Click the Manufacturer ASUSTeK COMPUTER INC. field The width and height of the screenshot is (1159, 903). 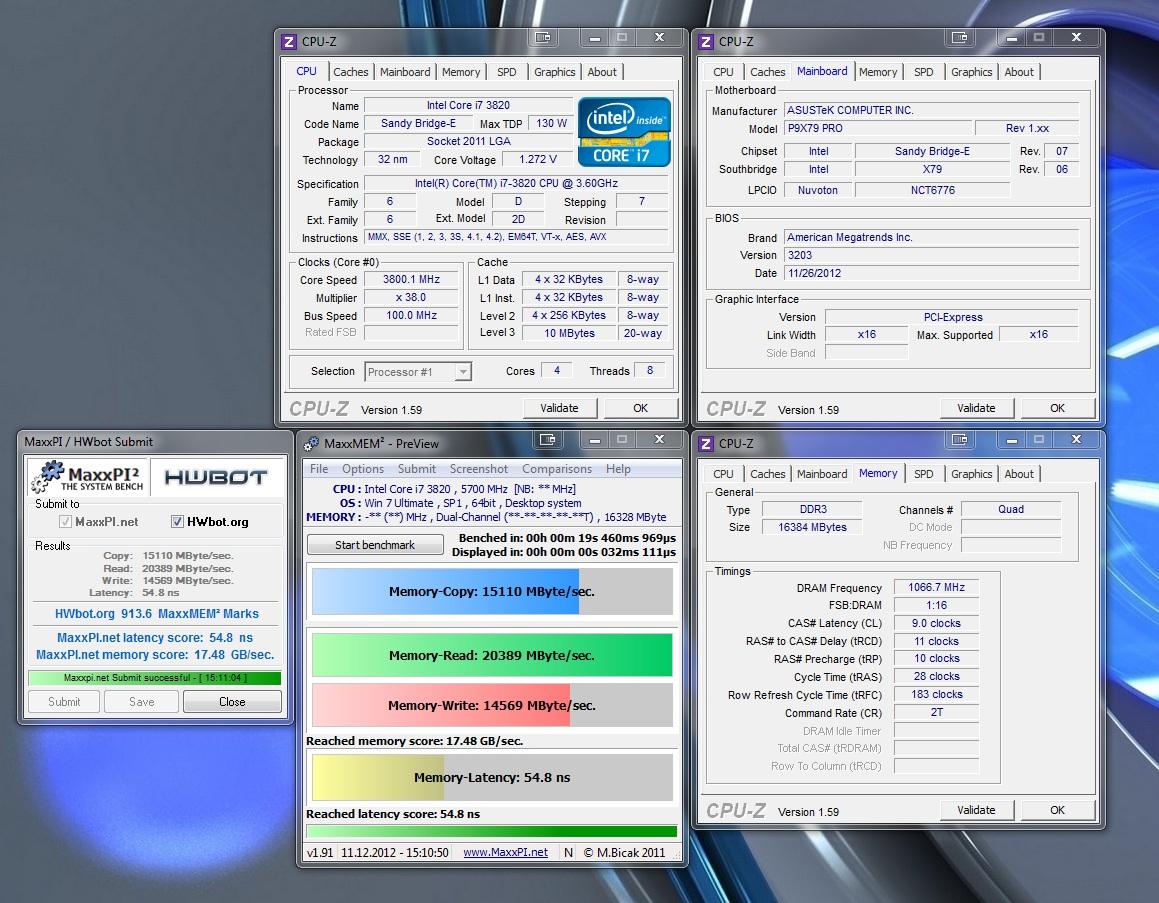931,110
